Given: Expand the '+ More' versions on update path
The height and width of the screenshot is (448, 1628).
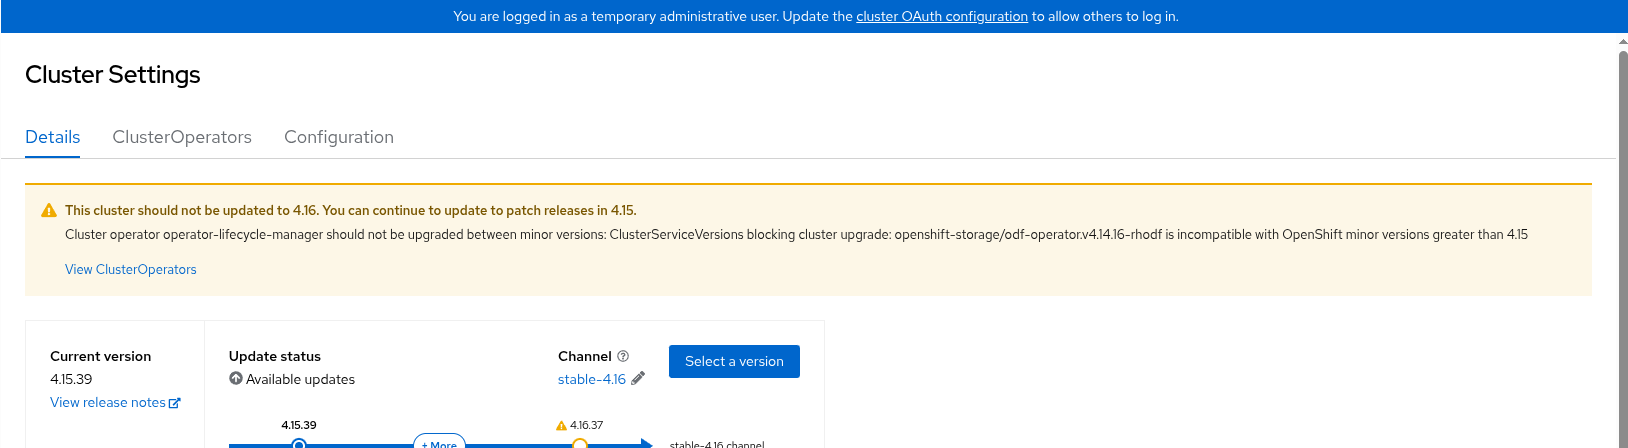Looking at the screenshot, I should (439, 443).
